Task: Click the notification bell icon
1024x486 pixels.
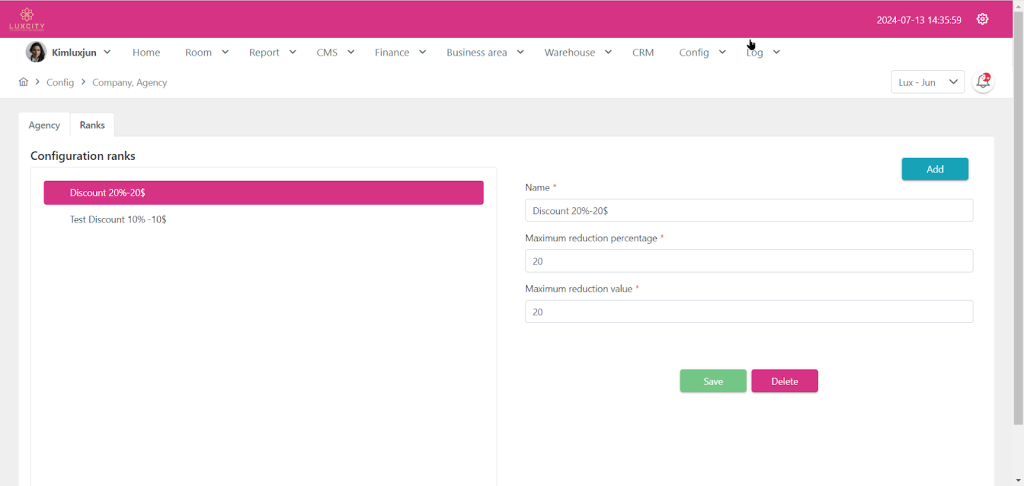Action: (x=983, y=82)
